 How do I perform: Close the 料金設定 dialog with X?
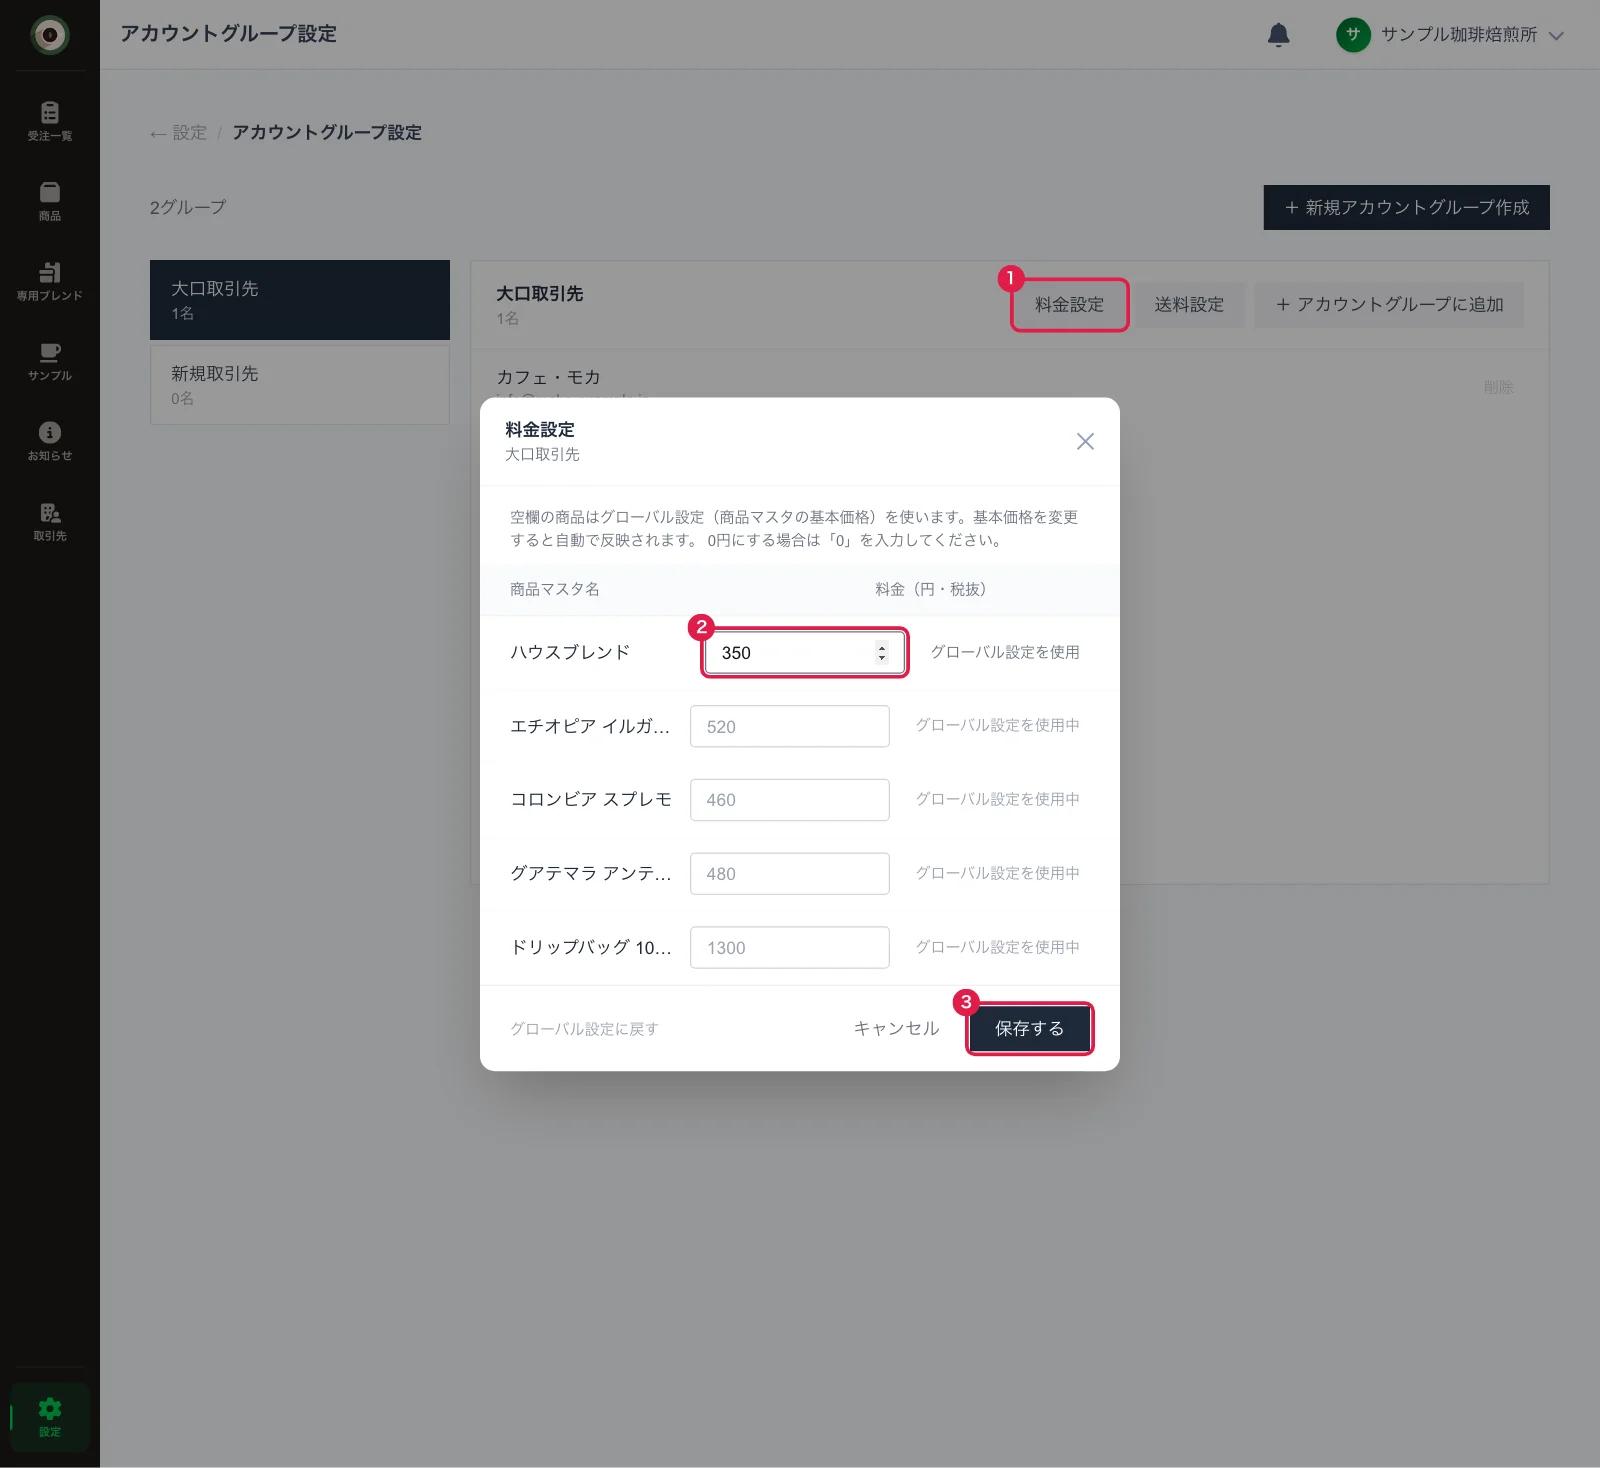pos(1085,441)
